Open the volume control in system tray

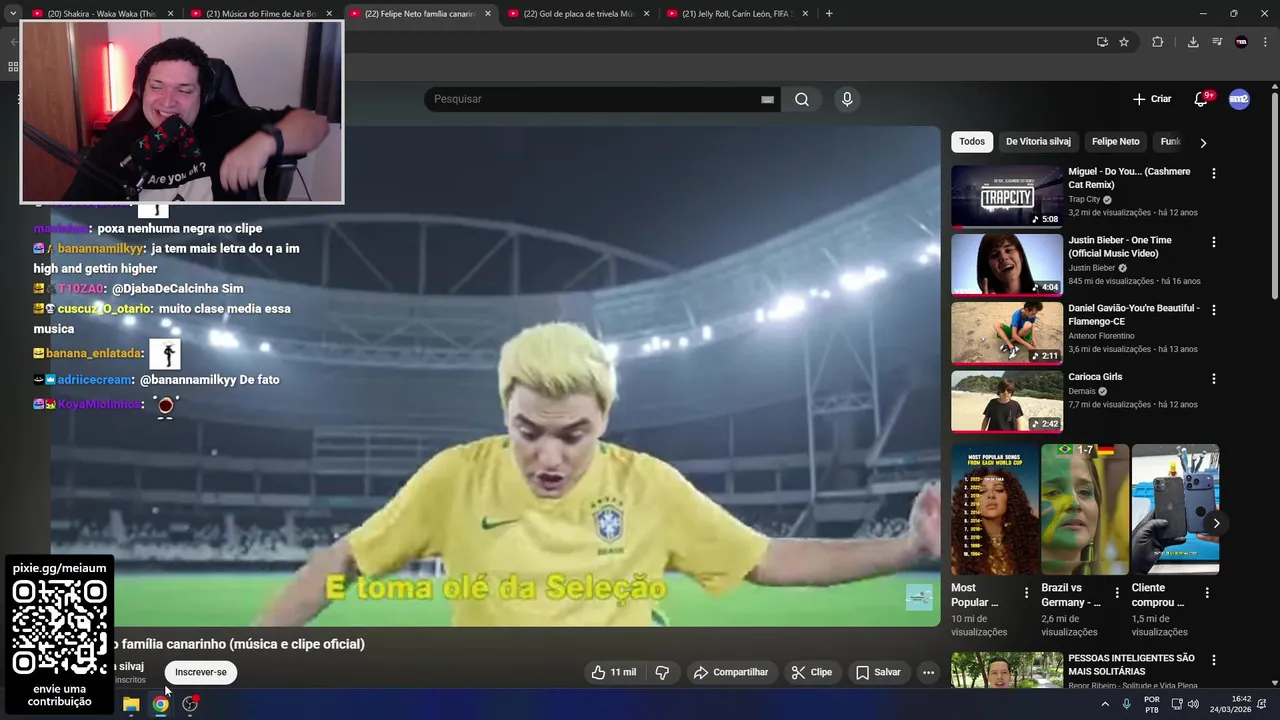pos(1193,704)
